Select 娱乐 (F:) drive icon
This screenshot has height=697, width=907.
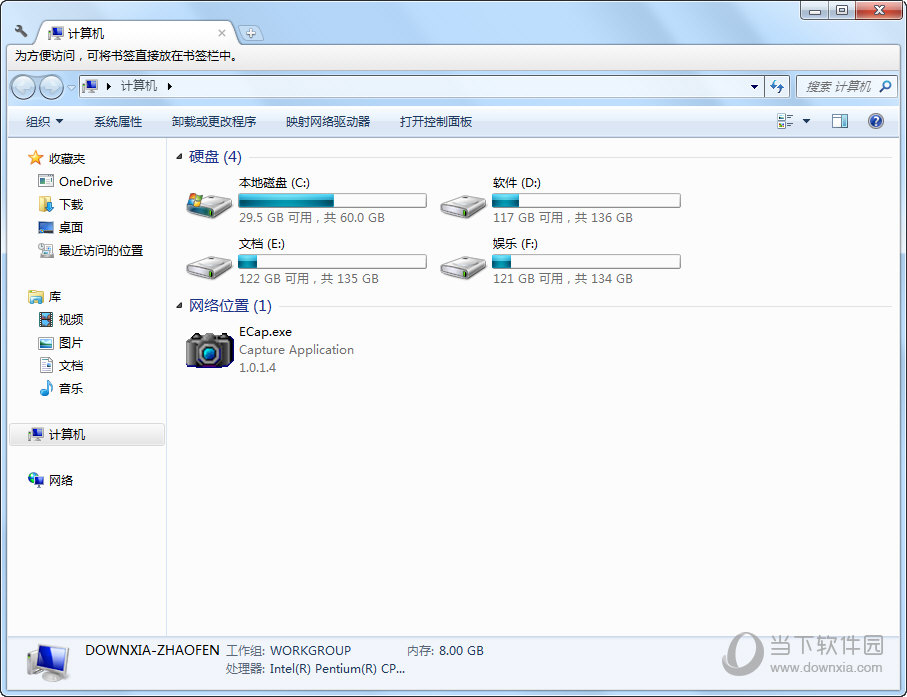point(463,267)
